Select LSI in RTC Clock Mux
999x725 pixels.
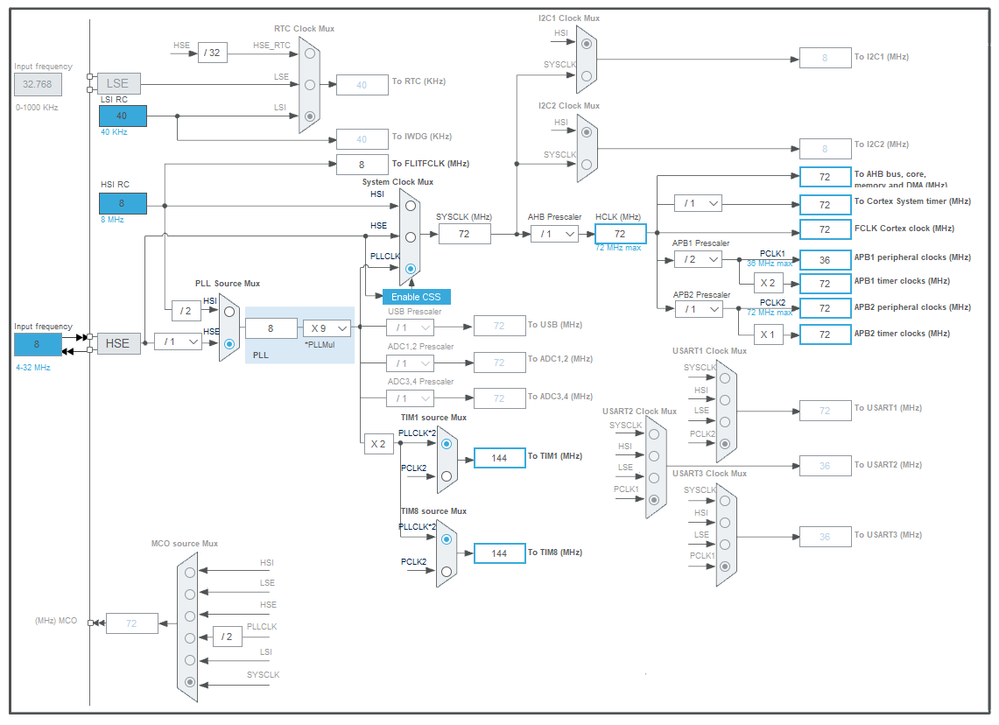tap(310, 117)
